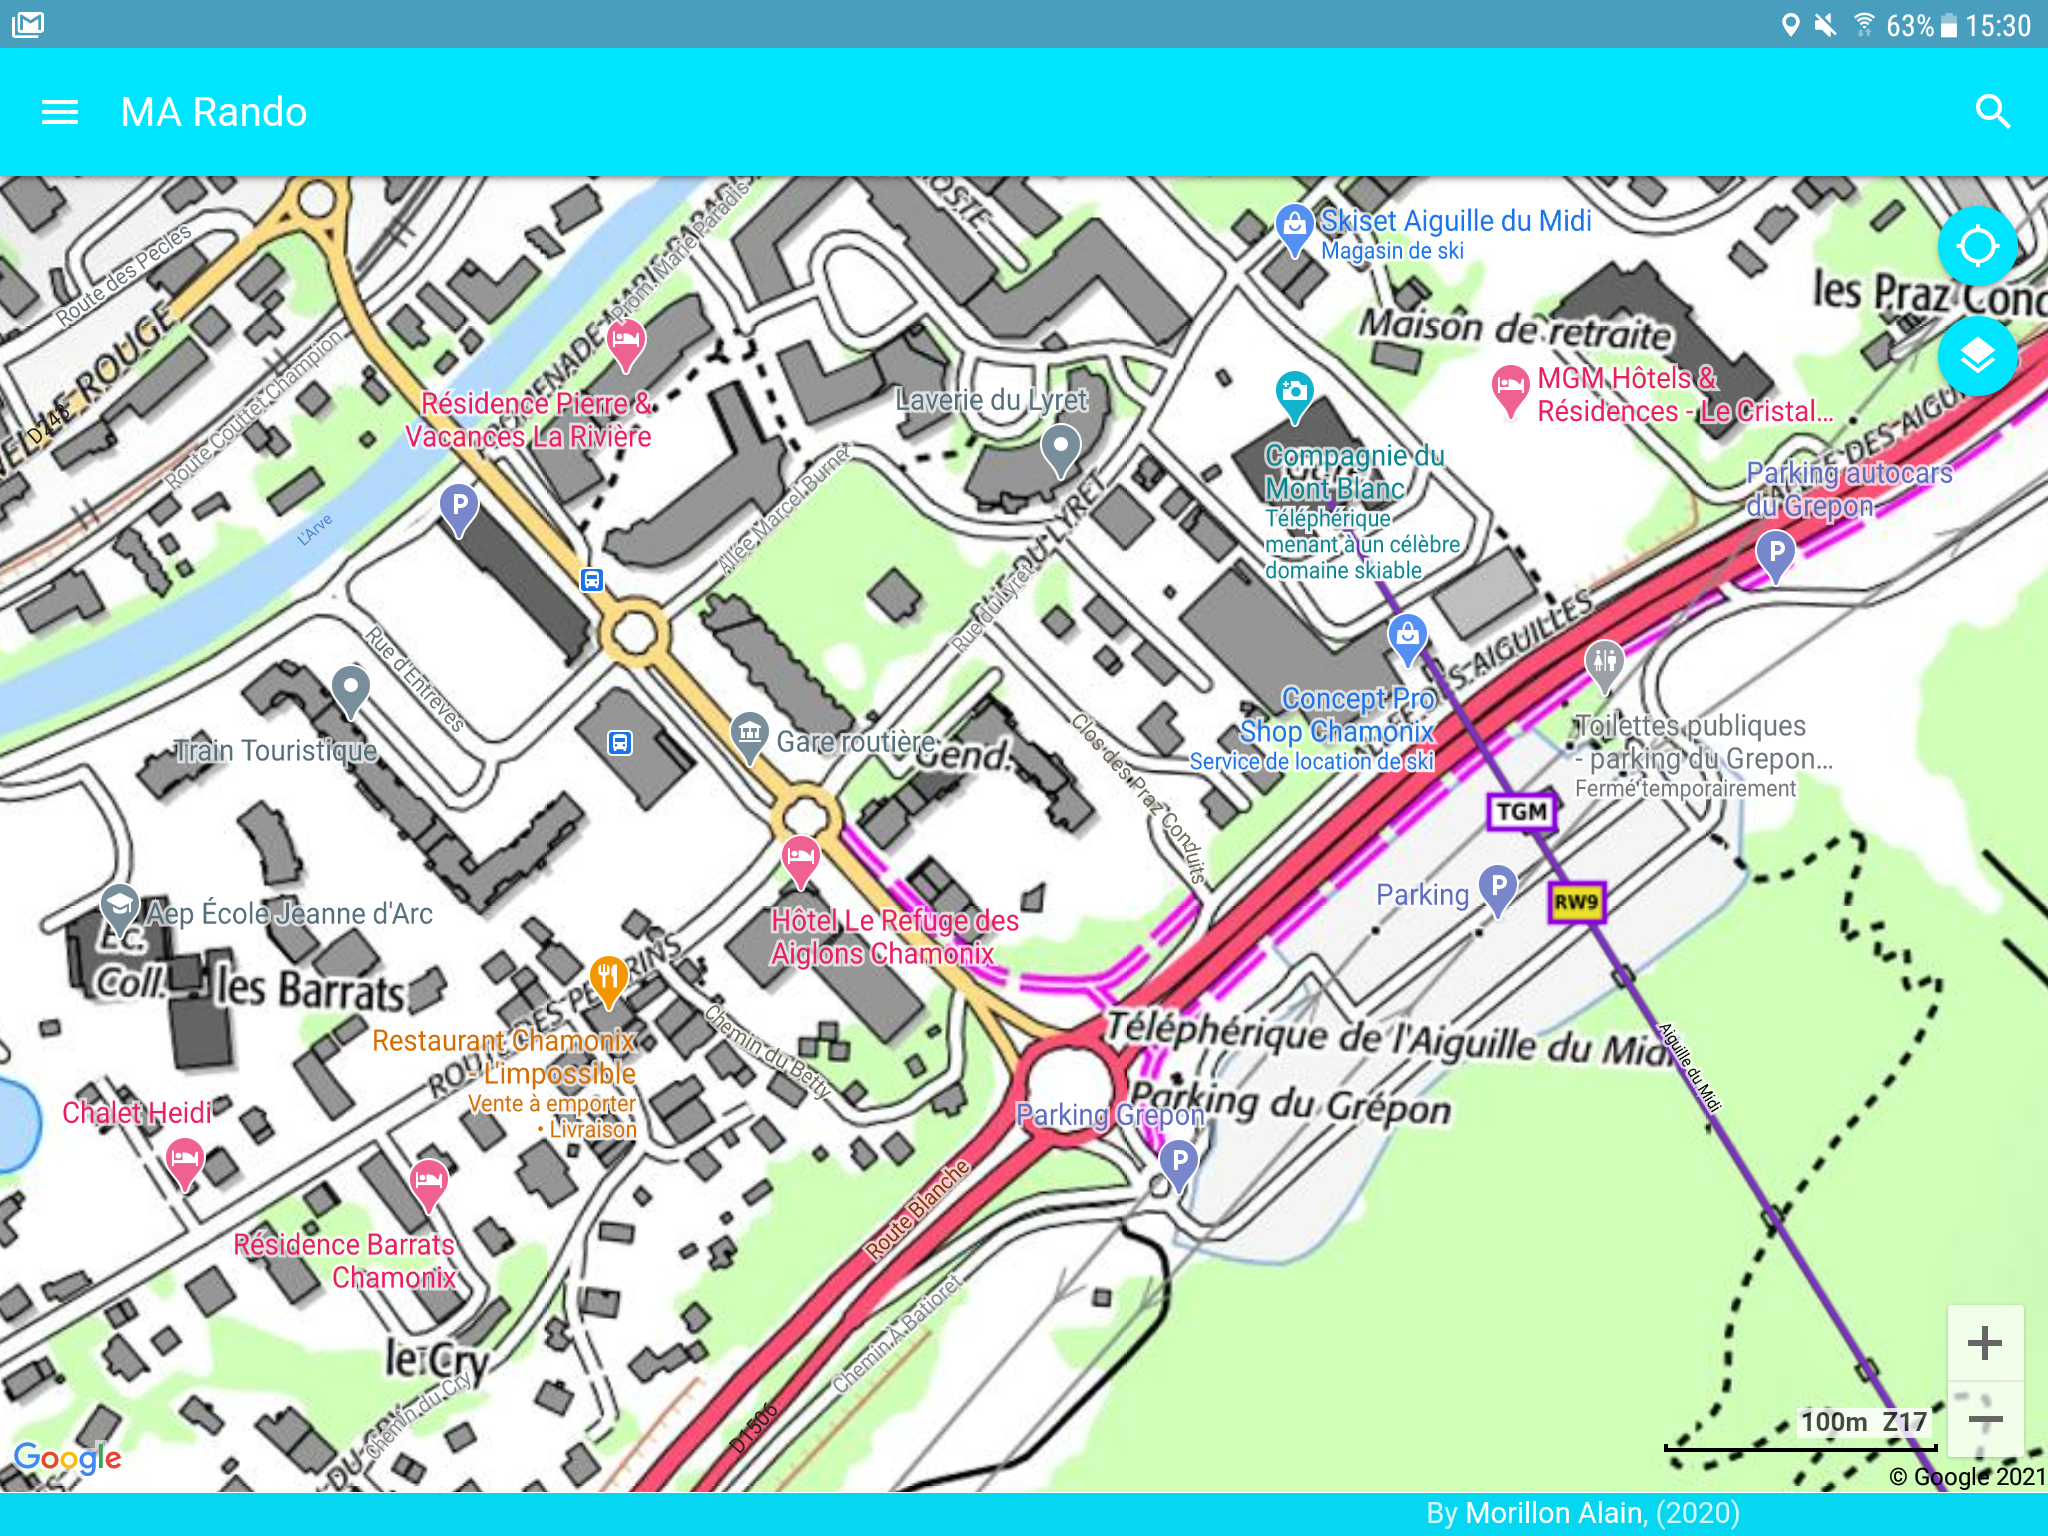Tap the 'Restaurant Chamonix L'impossible' label

[x=504, y=1057]
